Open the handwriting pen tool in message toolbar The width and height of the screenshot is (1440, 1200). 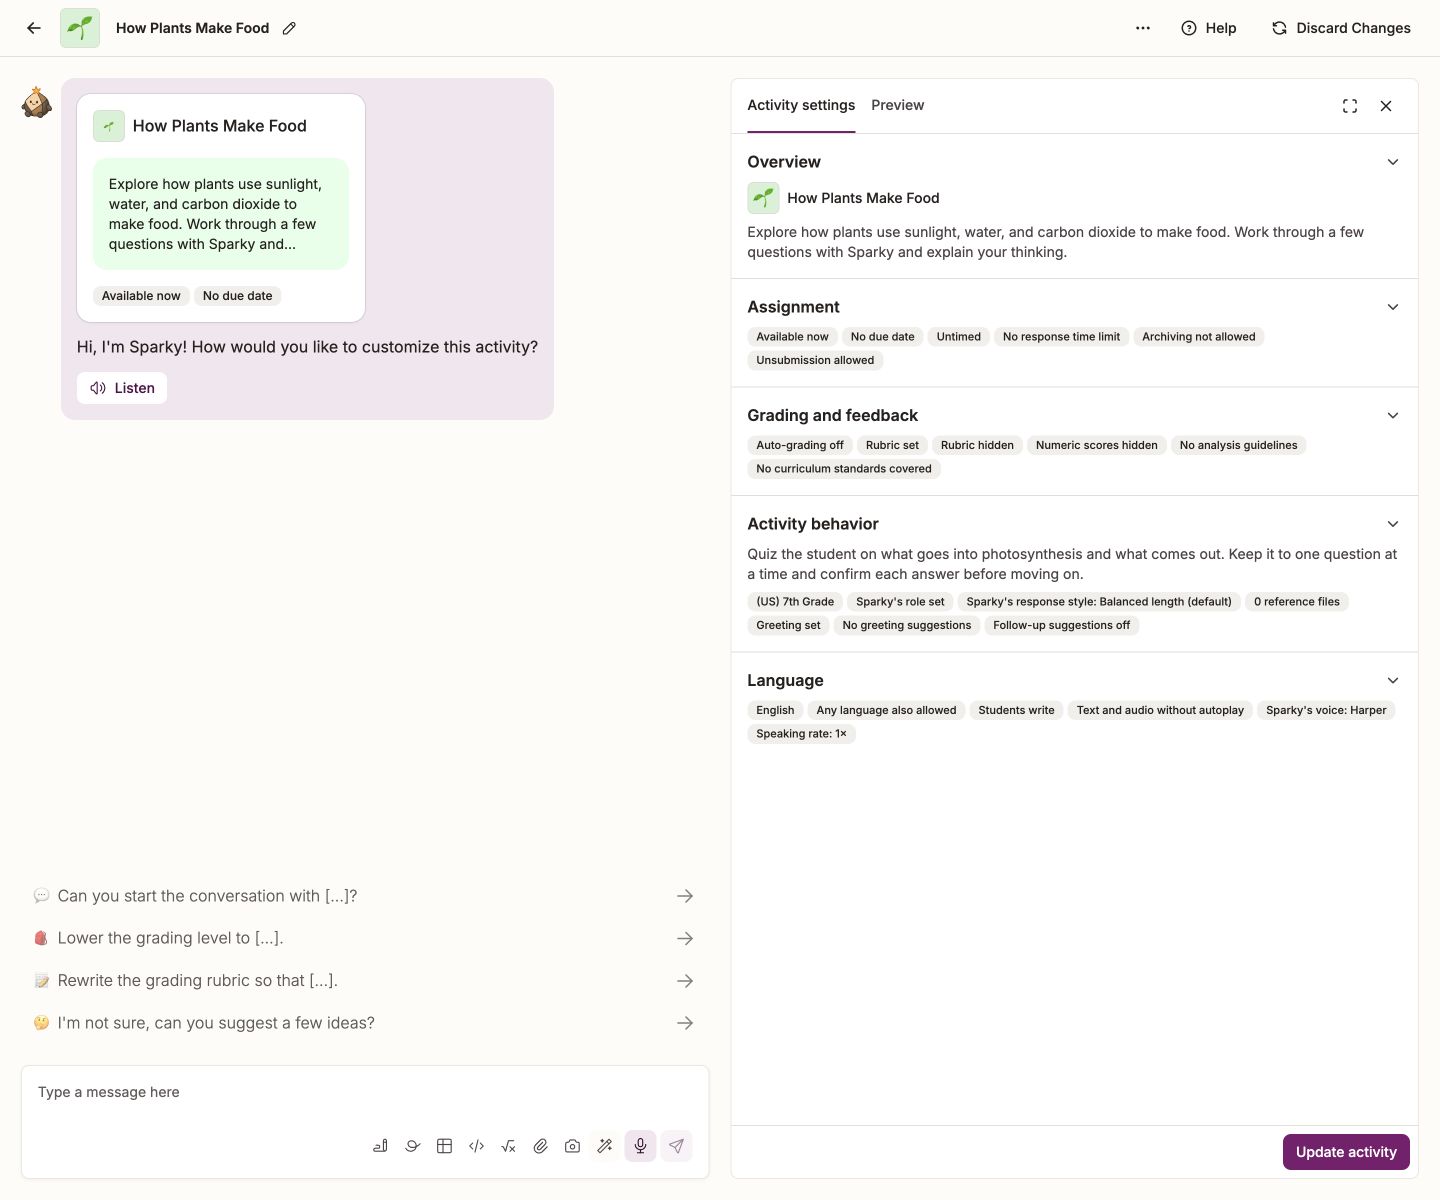[380, 1146]
